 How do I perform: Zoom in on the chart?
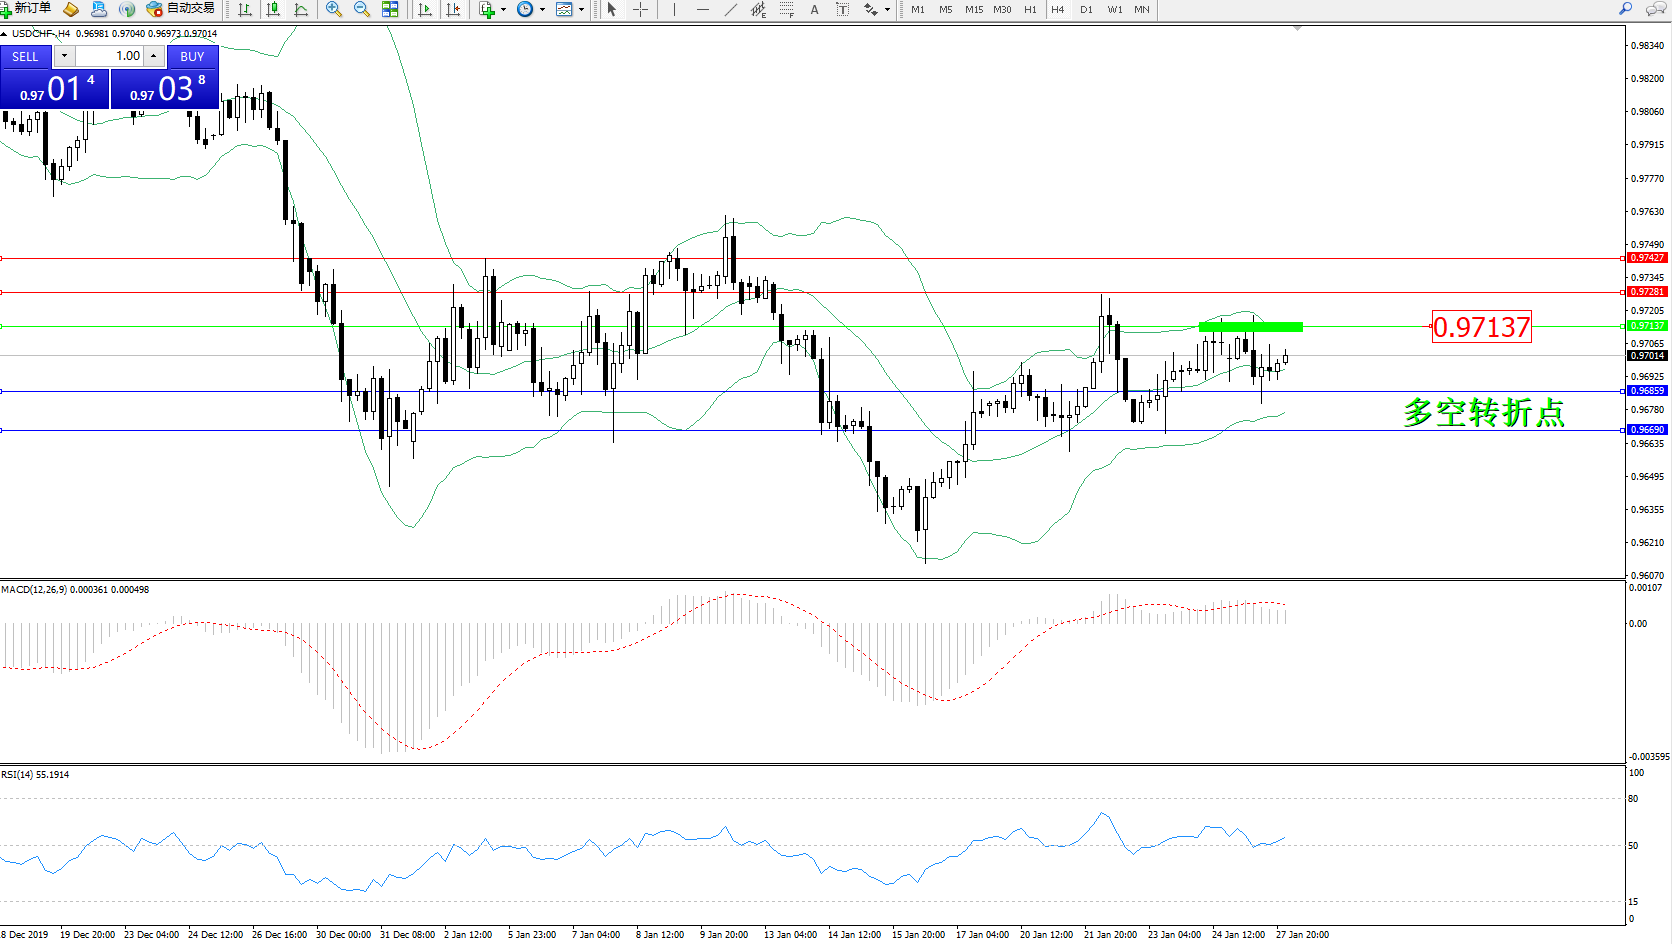(x=334, y=9)
